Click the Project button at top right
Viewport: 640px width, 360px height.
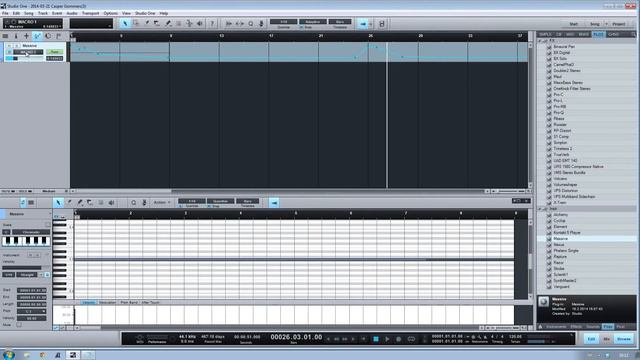[619, 24]
